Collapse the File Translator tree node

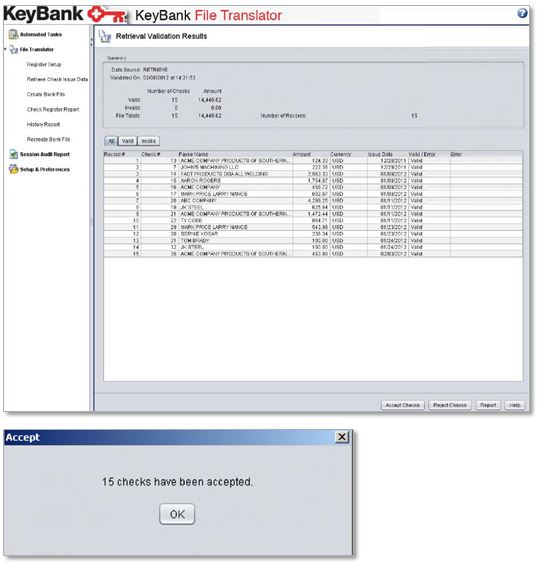pos(5,49)
